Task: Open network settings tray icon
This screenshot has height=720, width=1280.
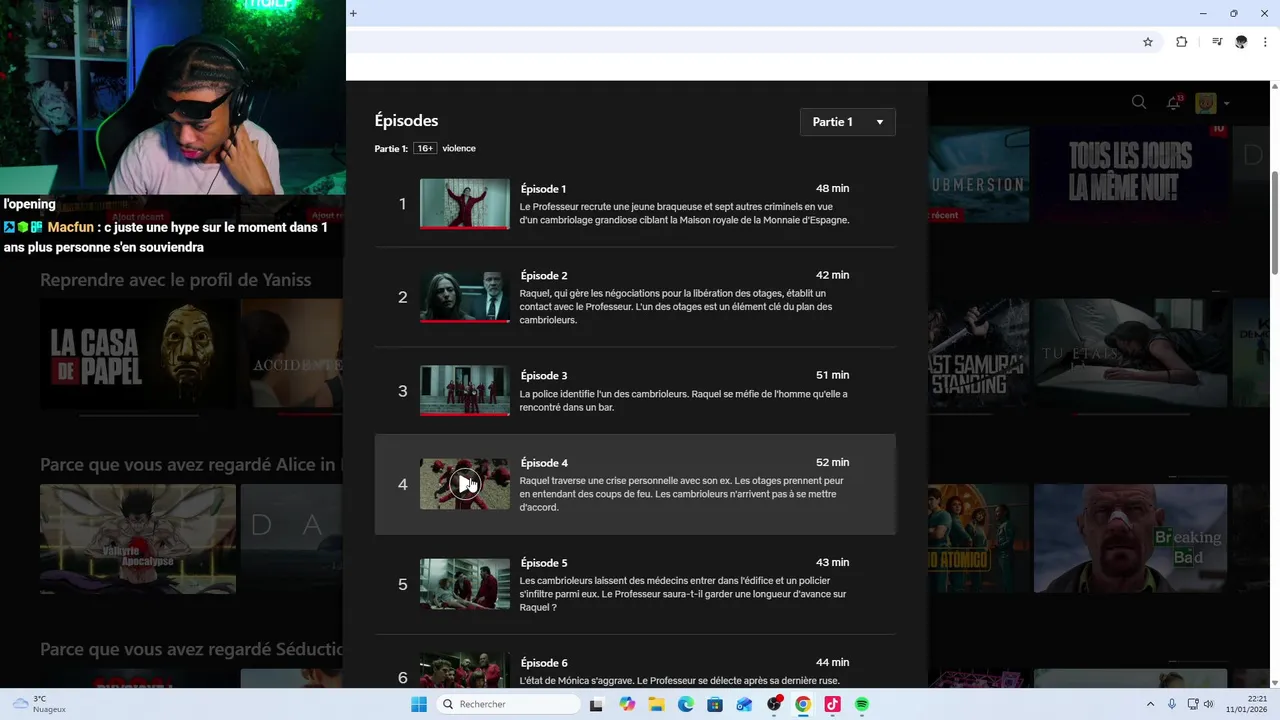Action: point(1193,704)
